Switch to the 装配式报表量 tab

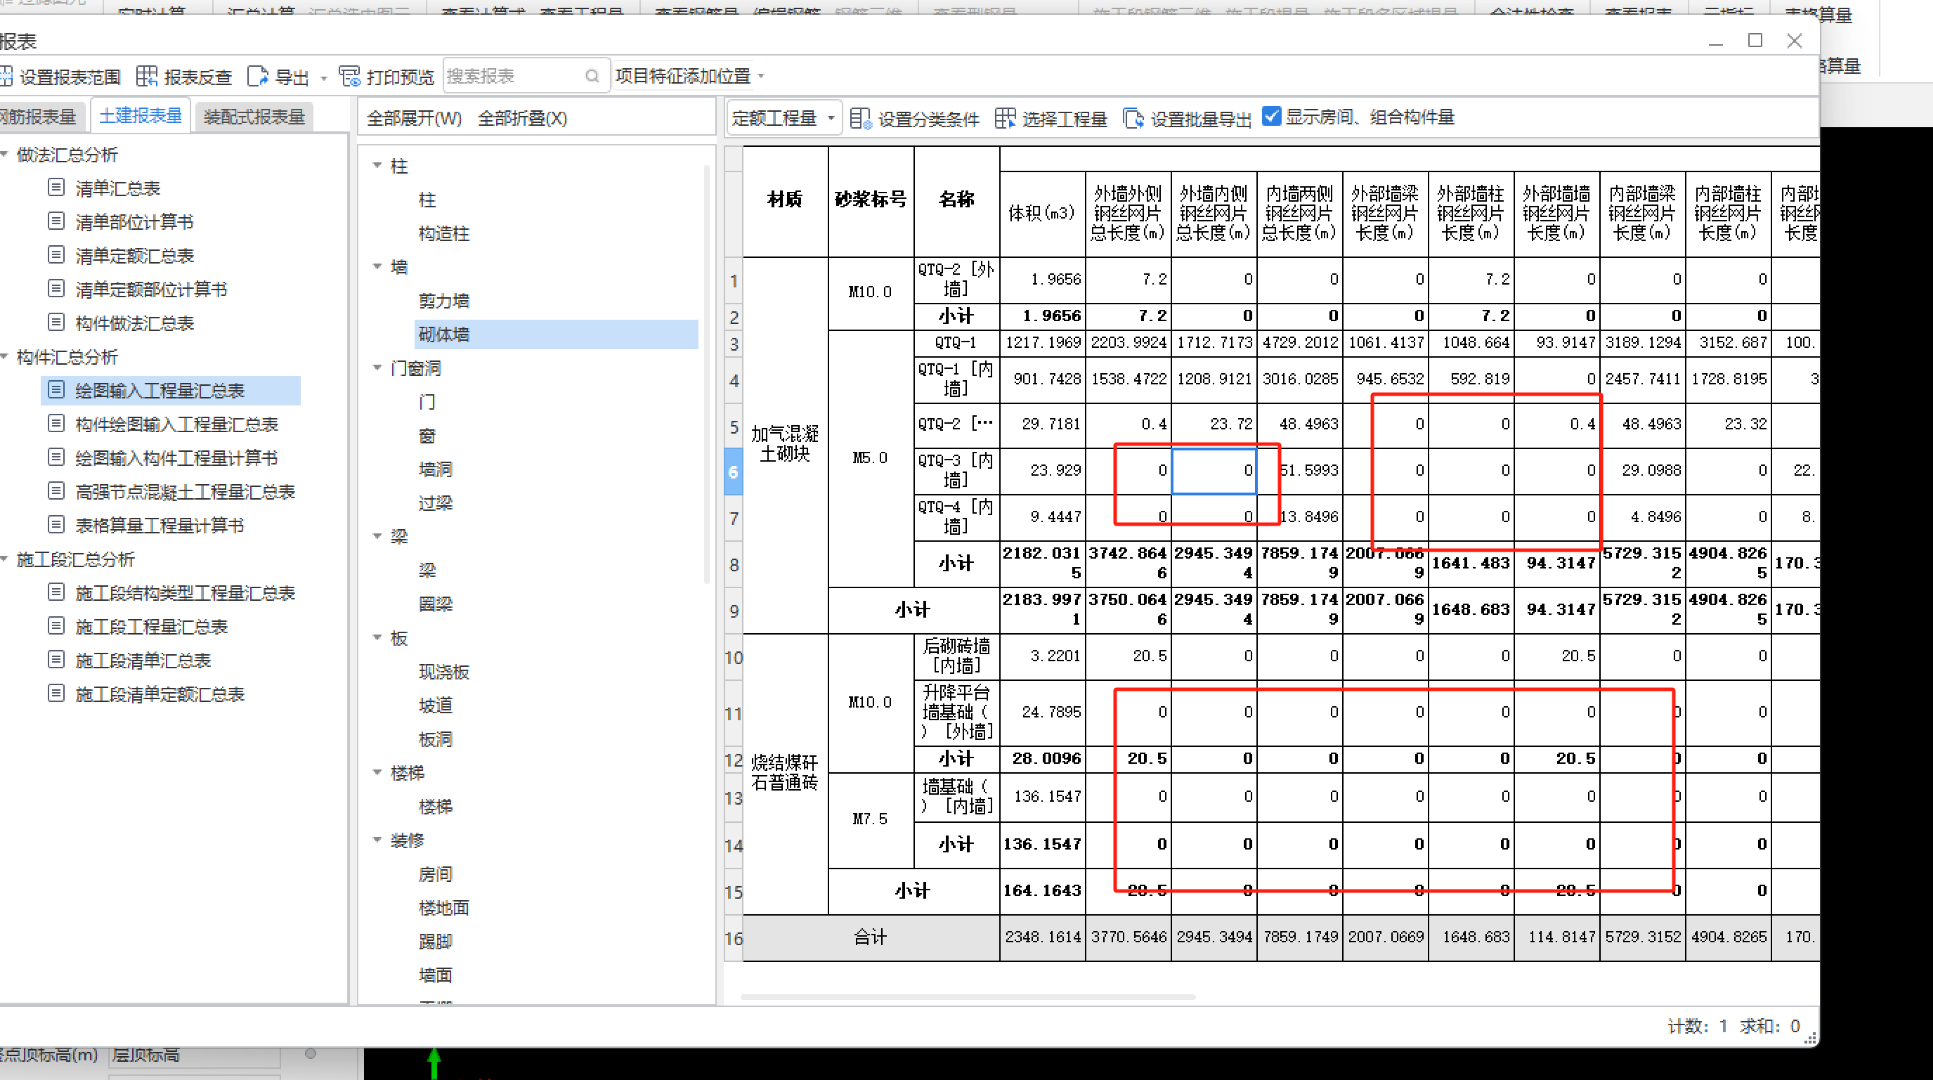[x=254, y=117]
